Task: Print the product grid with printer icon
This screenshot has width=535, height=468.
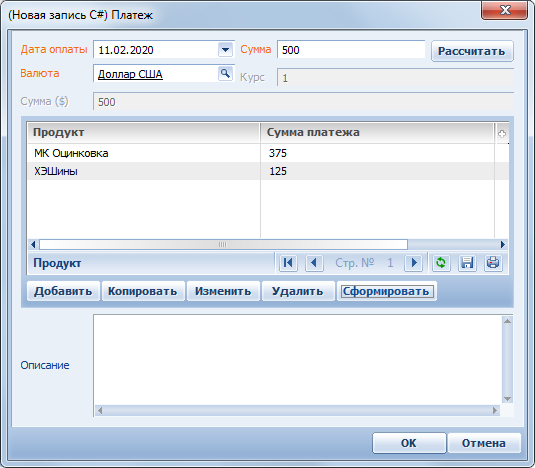Action: pyautogui.click(x=493, y=263)
